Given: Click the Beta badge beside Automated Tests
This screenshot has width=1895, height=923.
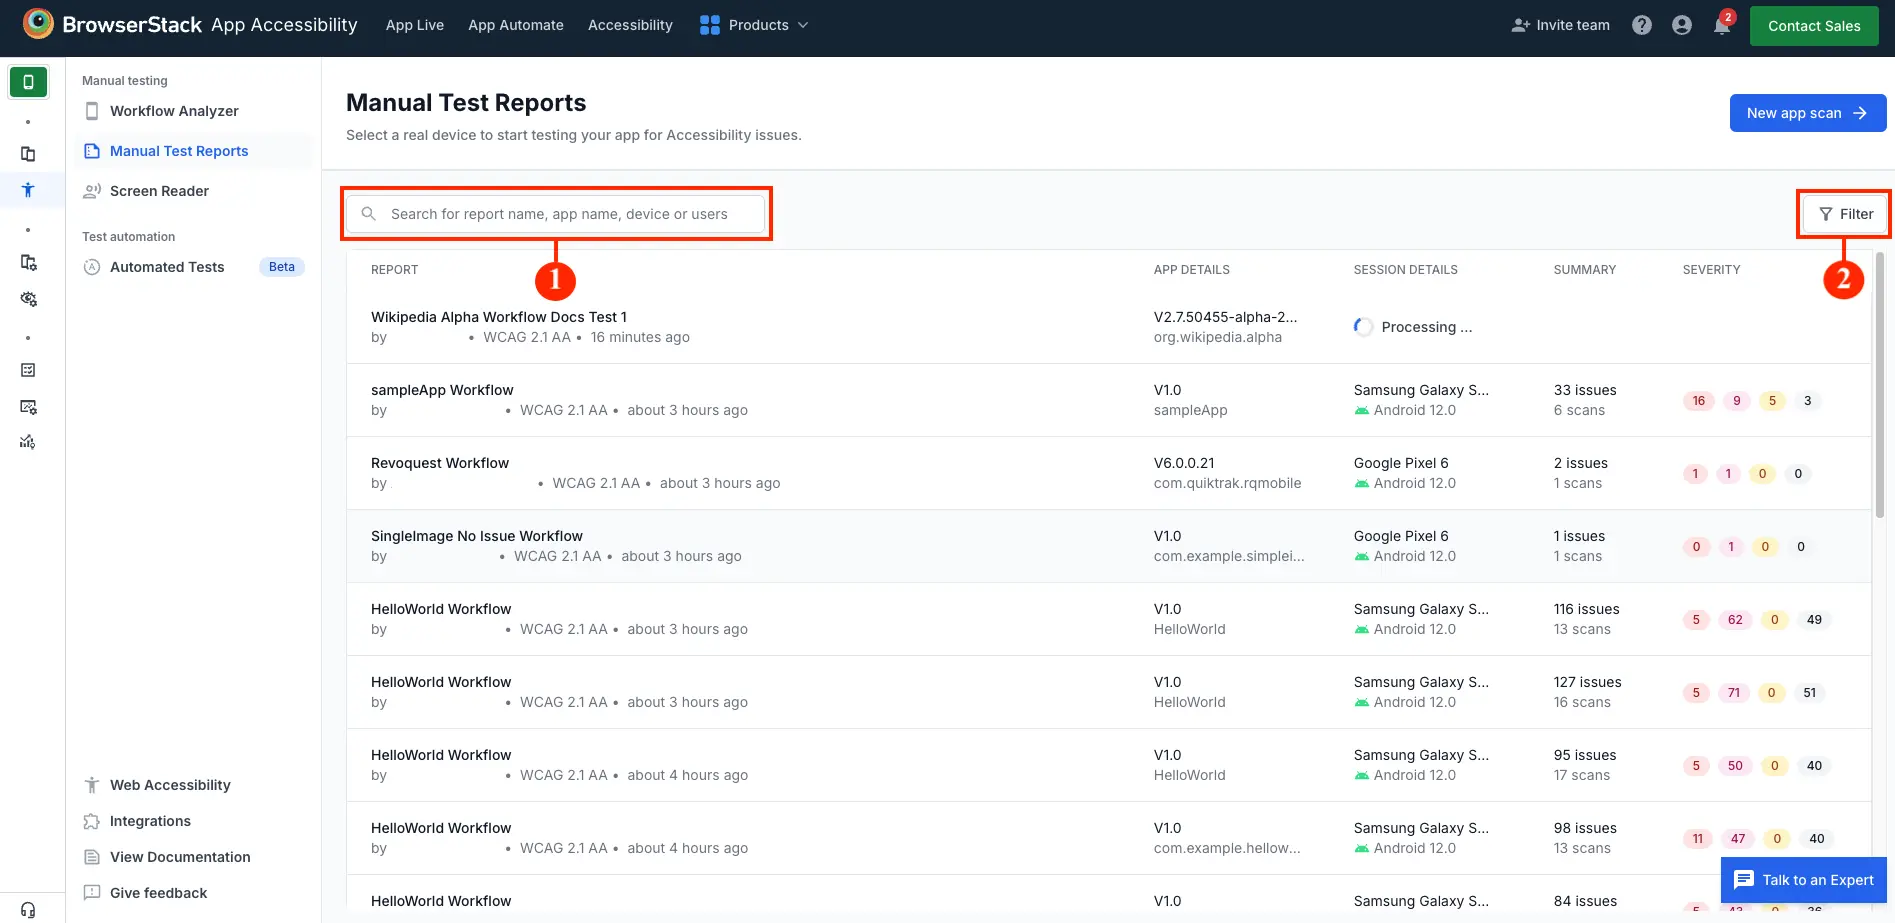Looking at the screenshot, I should (x=282, y=267).
